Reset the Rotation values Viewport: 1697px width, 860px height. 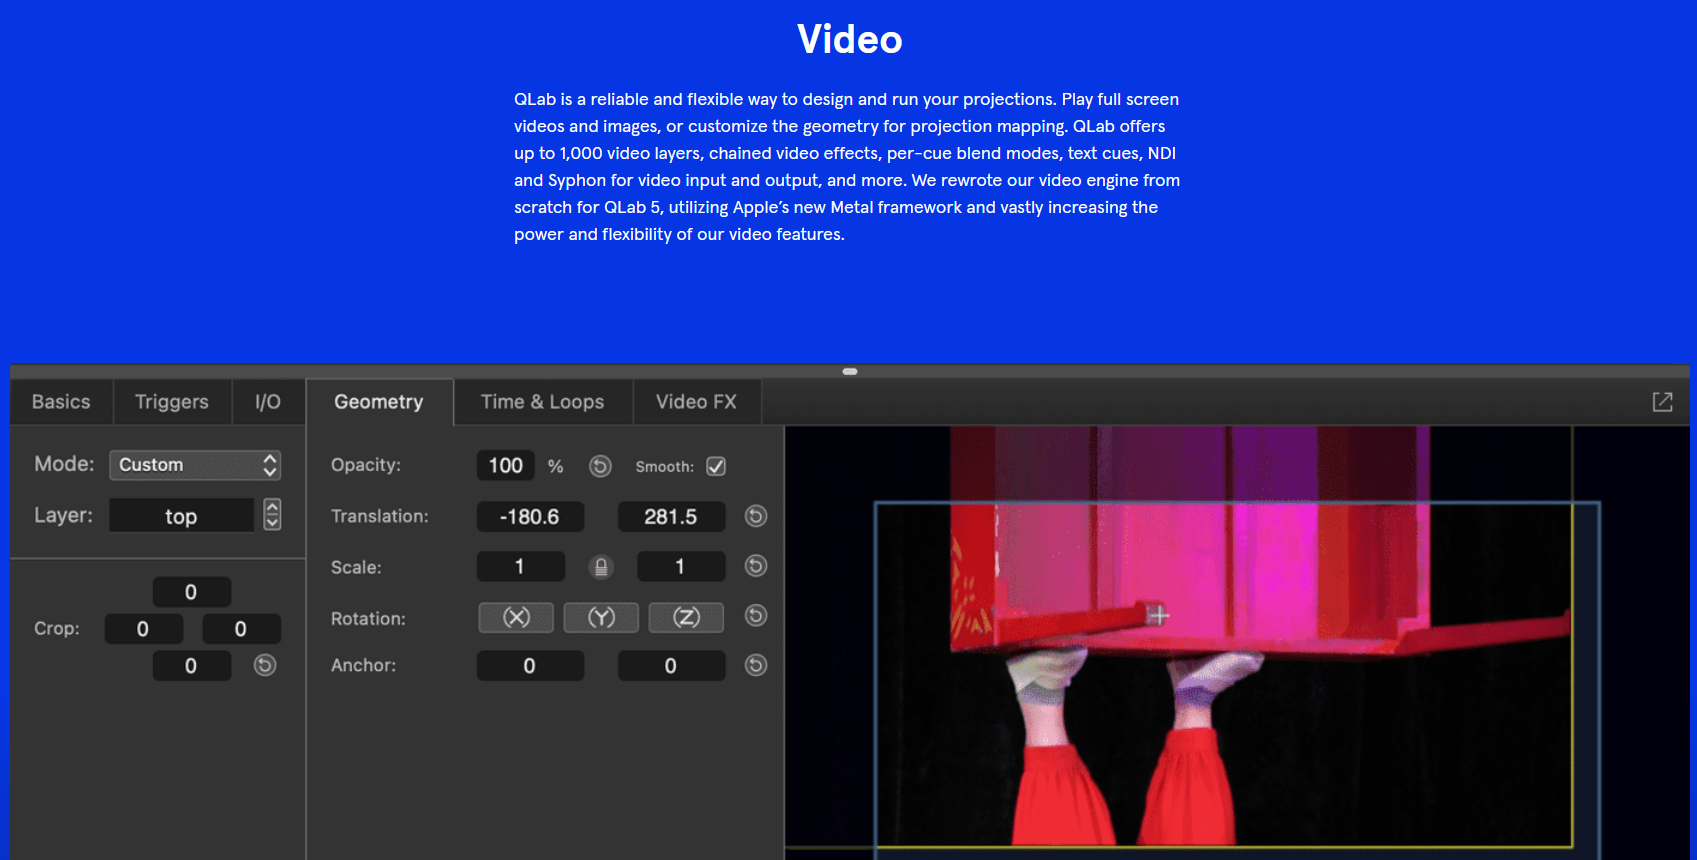(x=756, y=616)
